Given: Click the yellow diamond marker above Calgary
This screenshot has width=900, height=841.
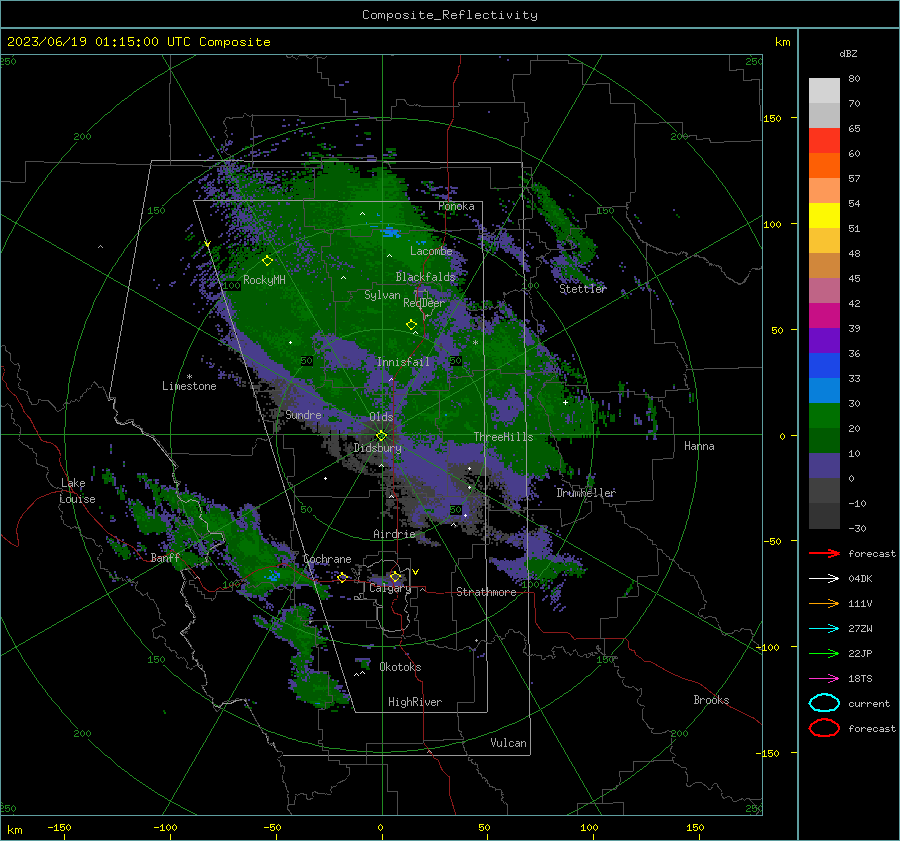Looking at the screenshot, I should [395, 577].
